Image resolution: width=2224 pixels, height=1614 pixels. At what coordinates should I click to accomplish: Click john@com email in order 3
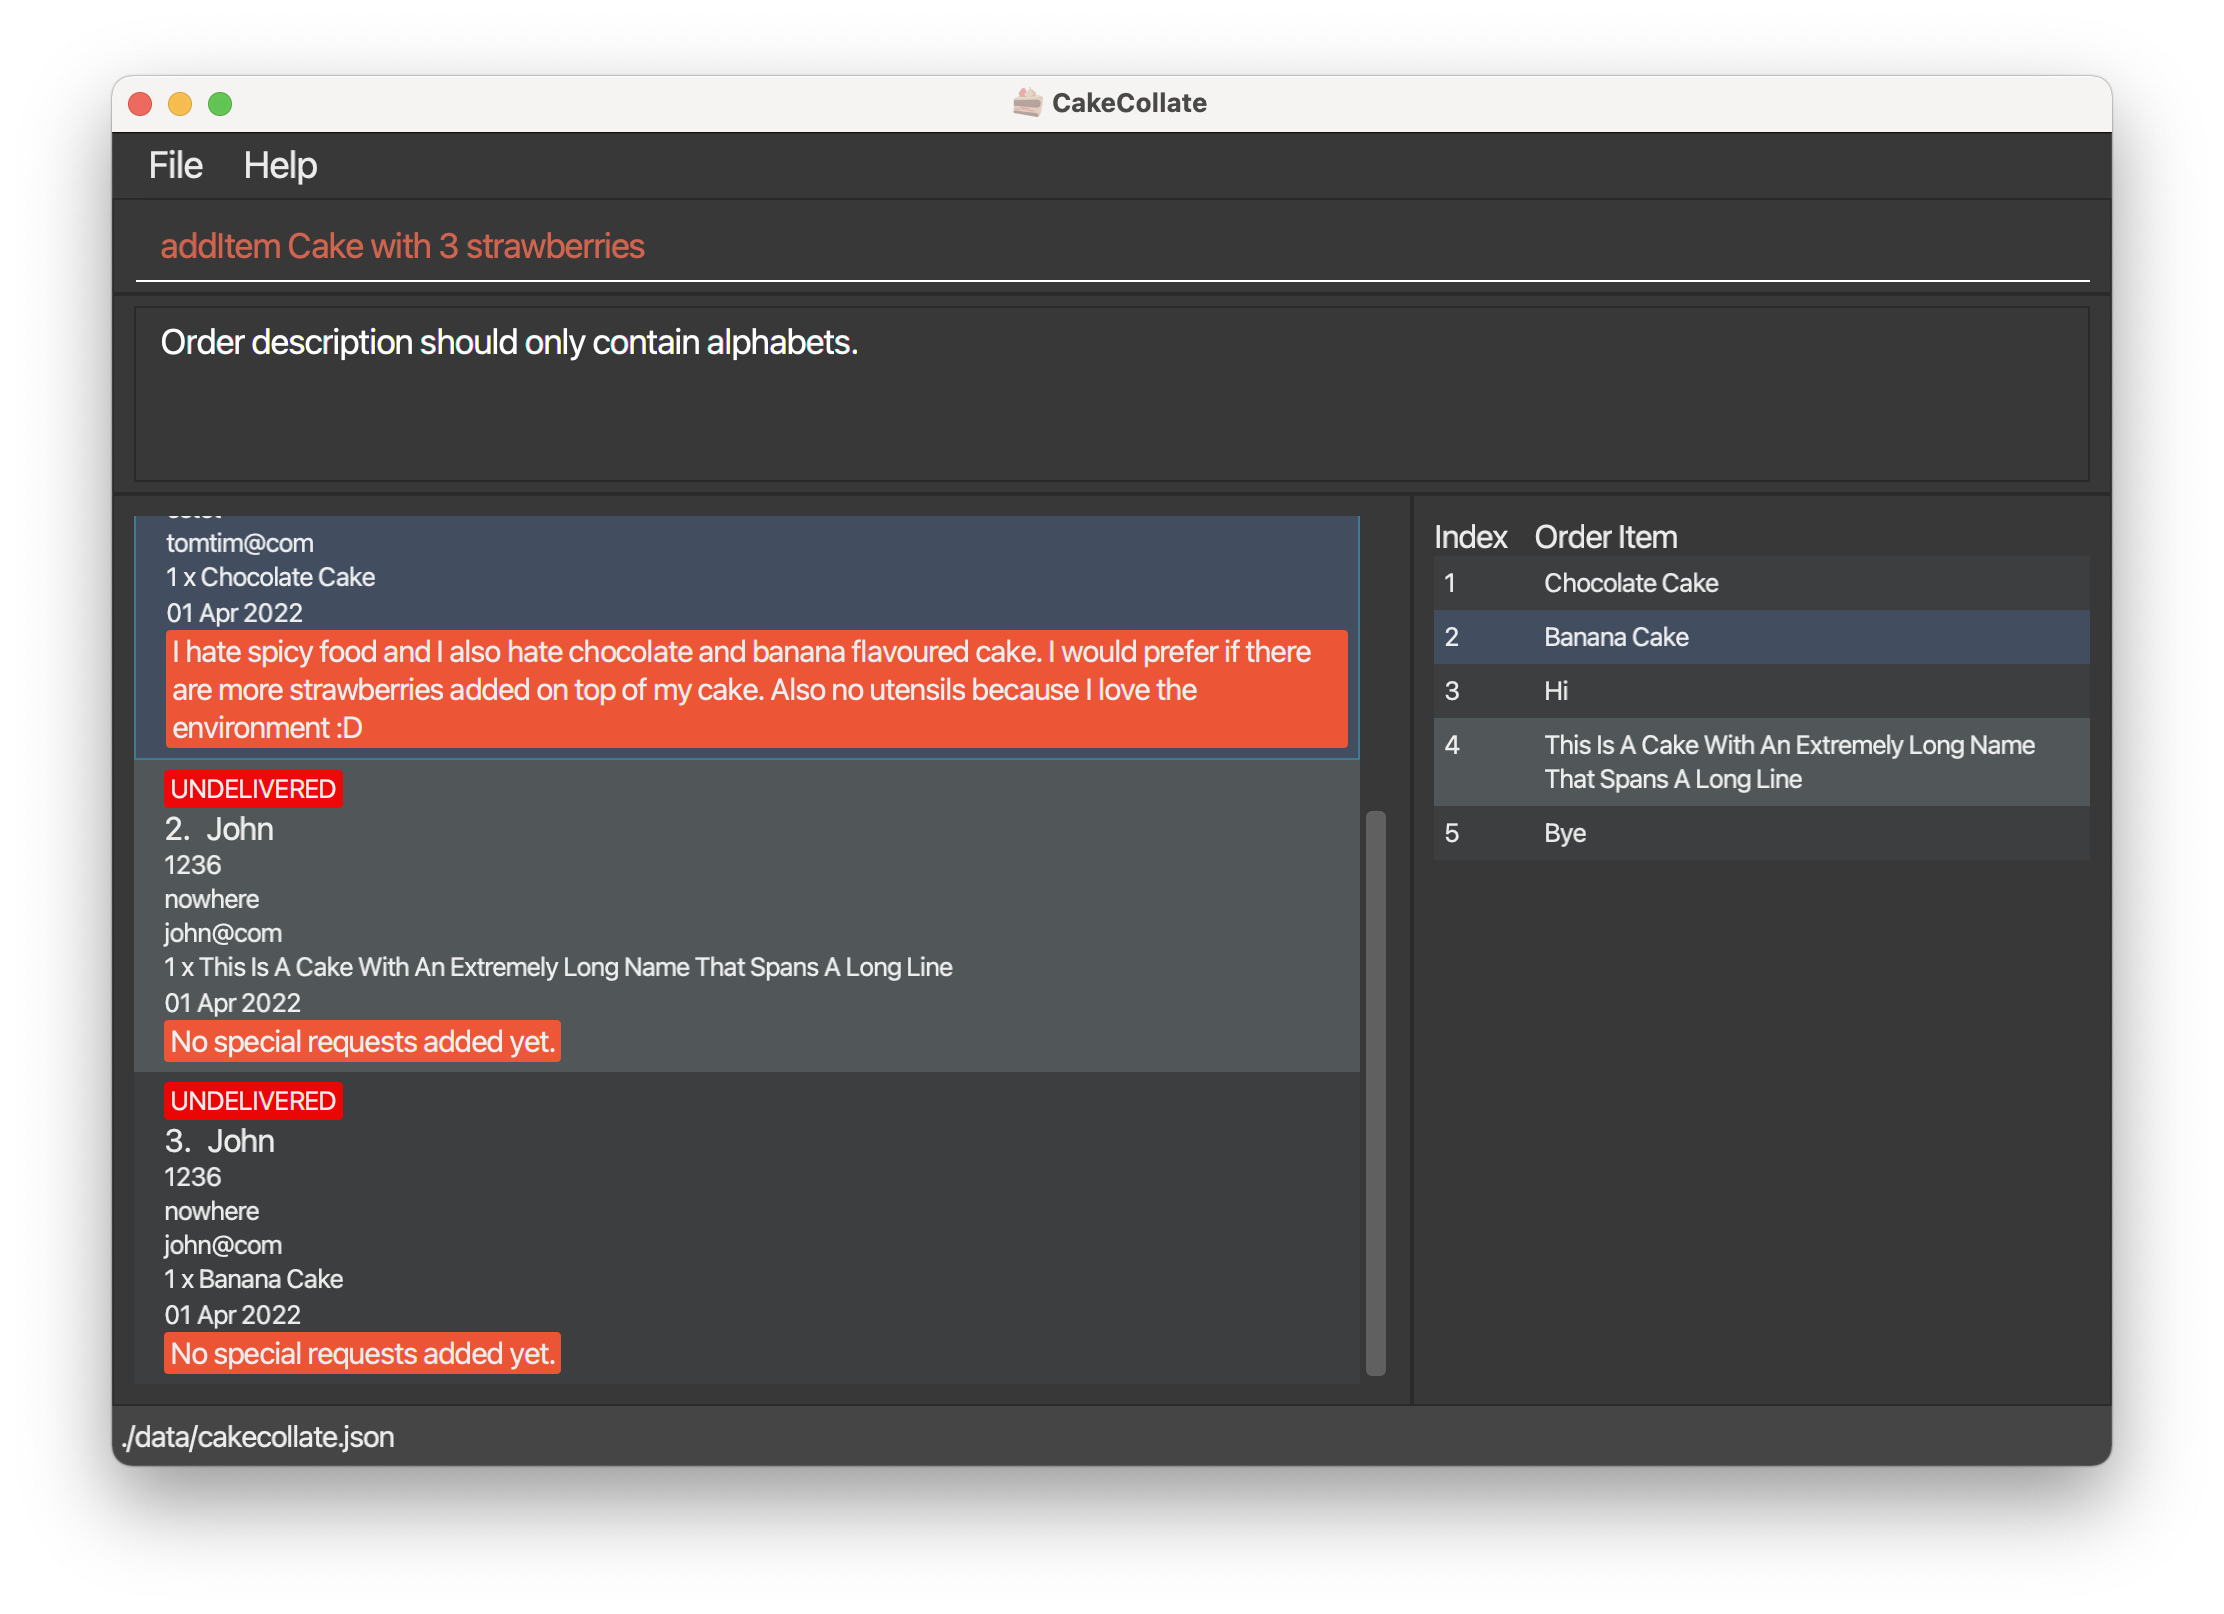click(223, 1245)
